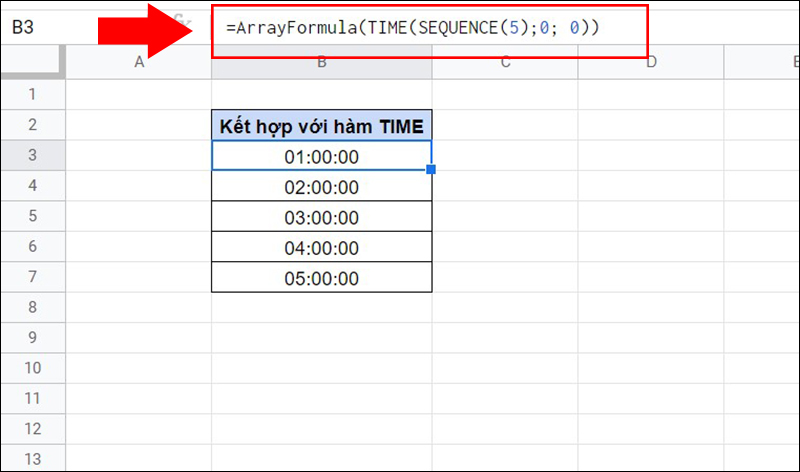Select column C header

tap(505, 62)
